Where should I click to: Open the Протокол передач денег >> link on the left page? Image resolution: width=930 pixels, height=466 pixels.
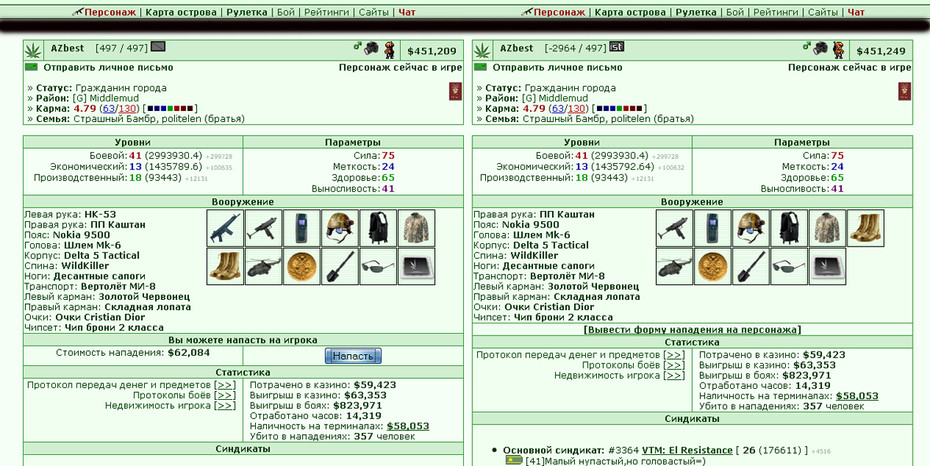pyautogui.click(x=225, y=385)
